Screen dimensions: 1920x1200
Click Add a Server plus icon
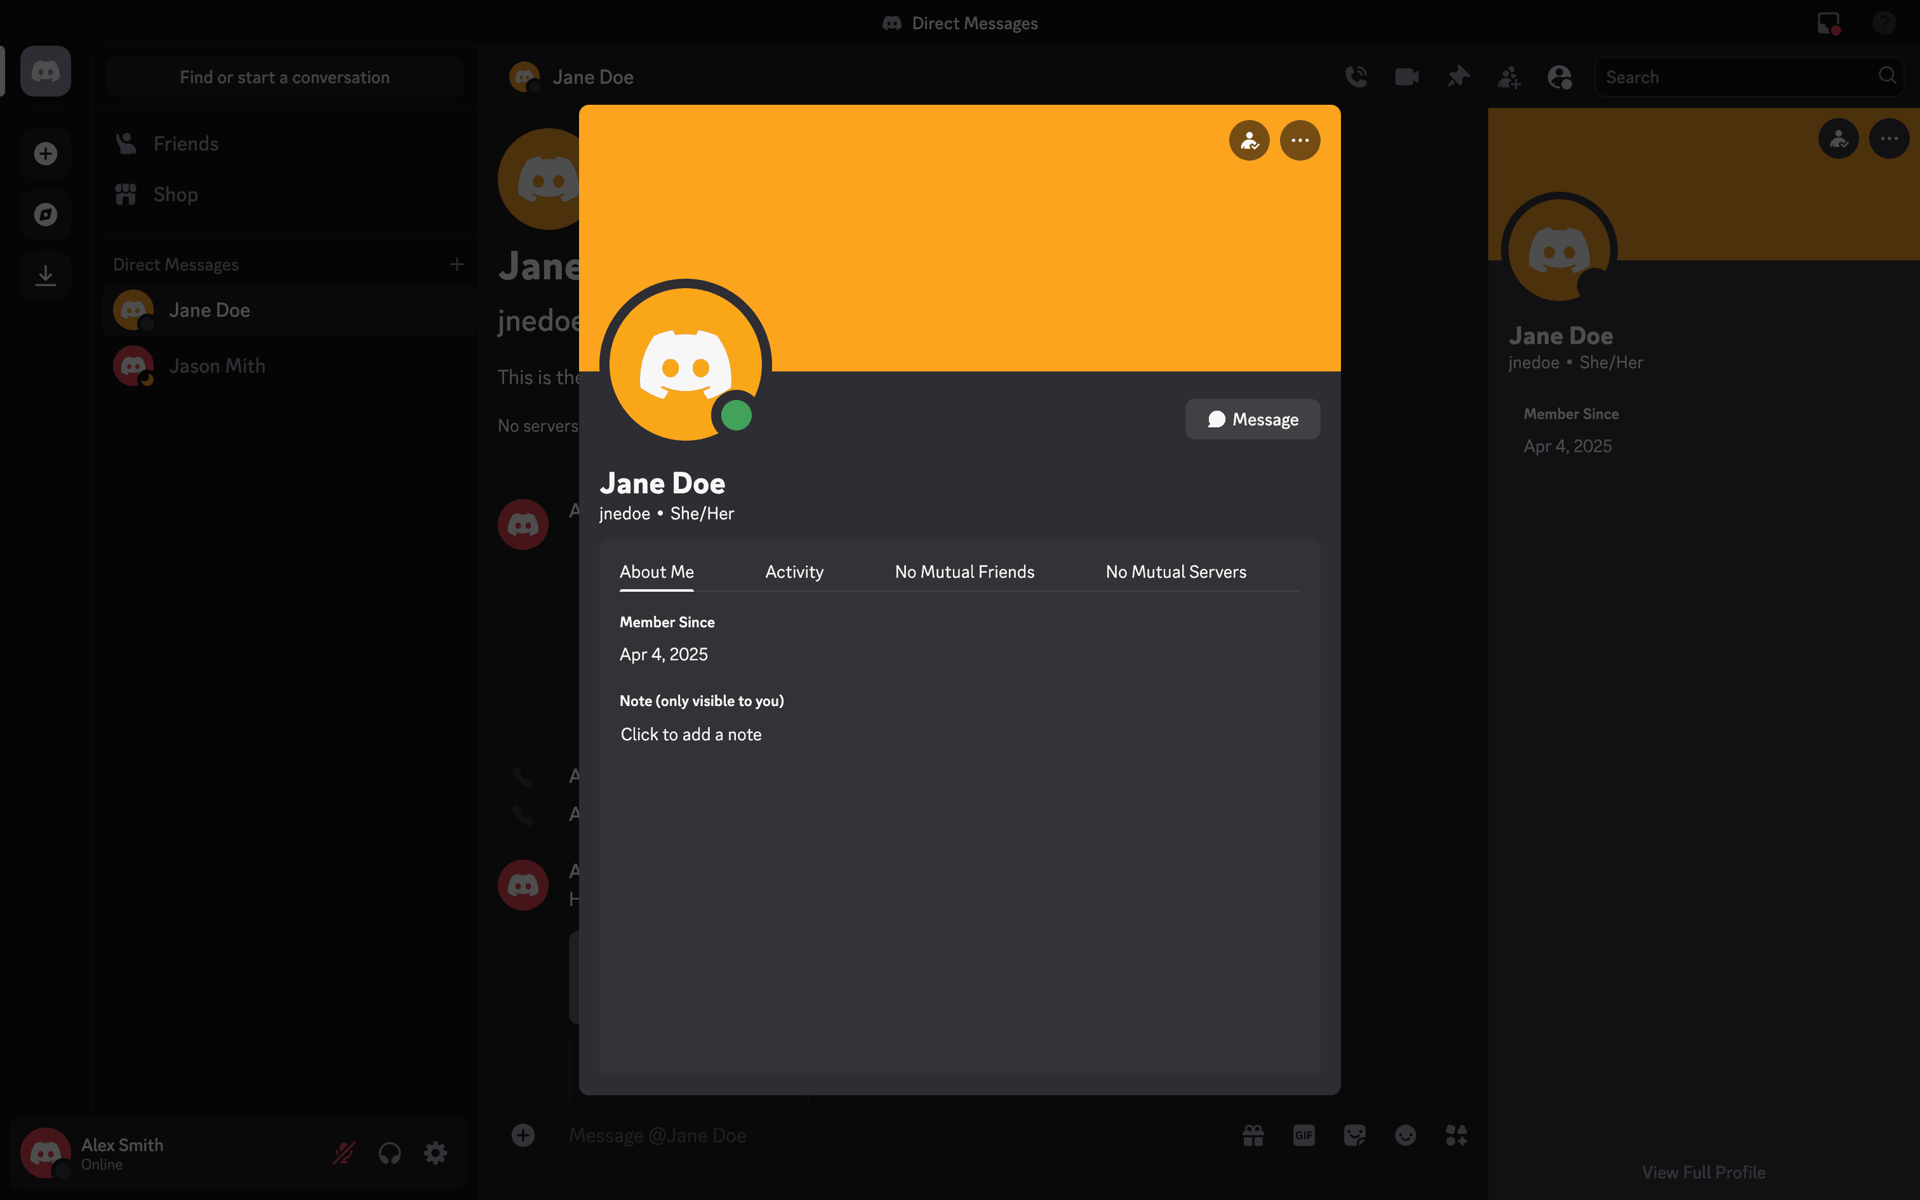click(x=45, y=153)
